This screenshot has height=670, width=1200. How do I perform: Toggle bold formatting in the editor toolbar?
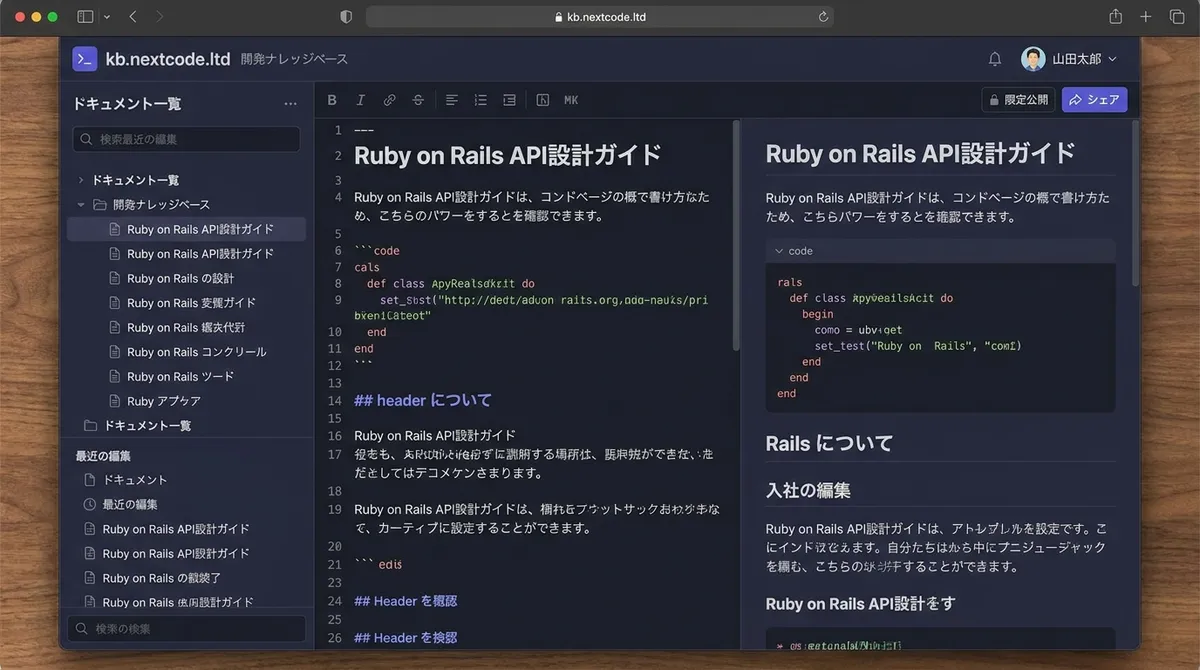tap(331, 99)
